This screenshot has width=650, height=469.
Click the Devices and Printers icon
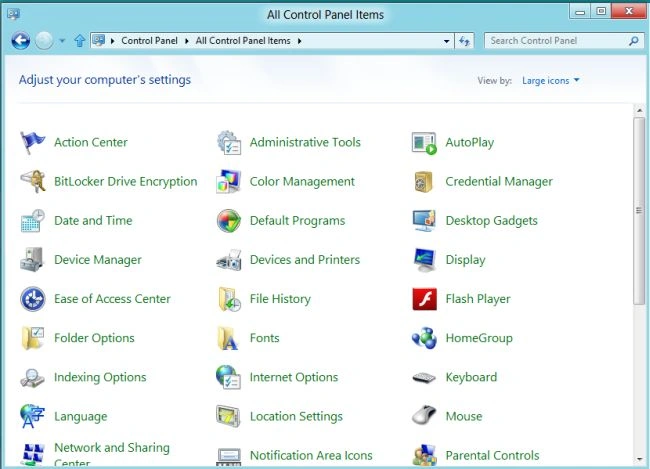pyautogui.click(x=229, y=260)
